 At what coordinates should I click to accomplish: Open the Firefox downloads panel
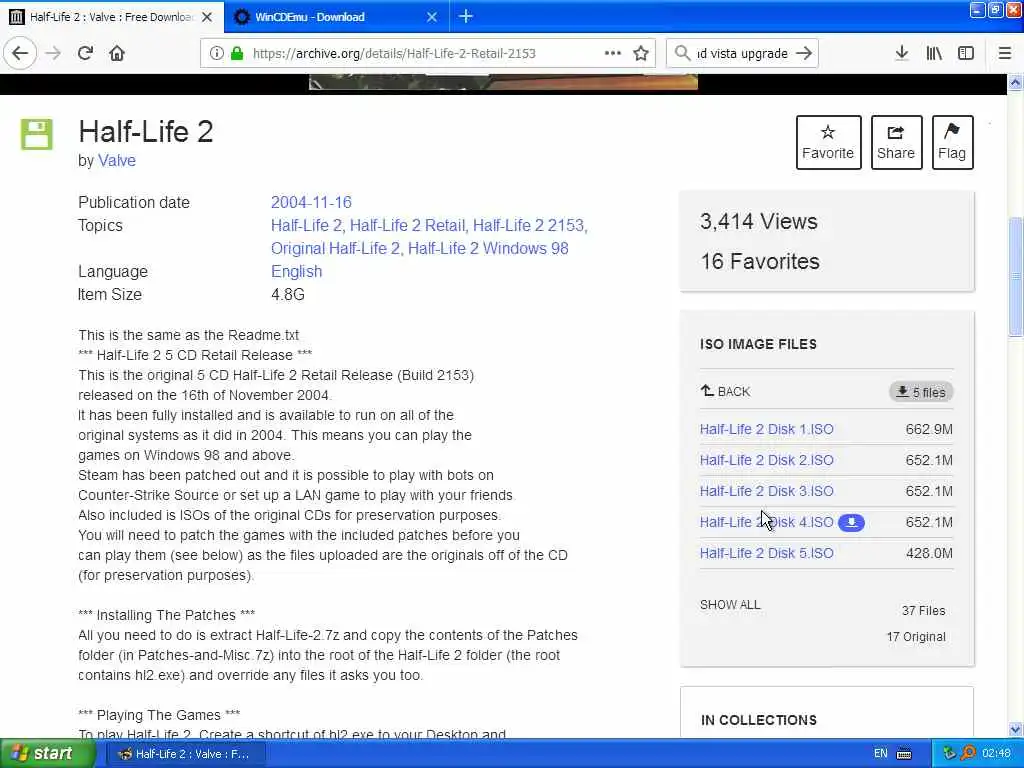(x=901, y=53)
